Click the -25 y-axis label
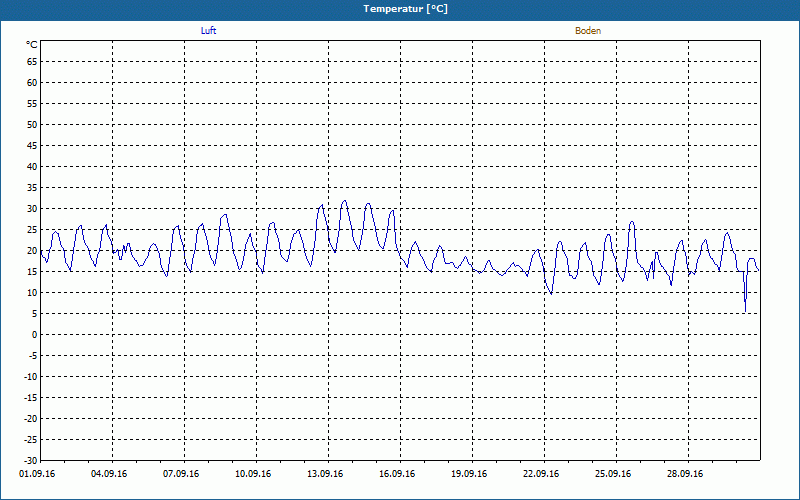Screen dimensions: 800x500 click(31, 440)
